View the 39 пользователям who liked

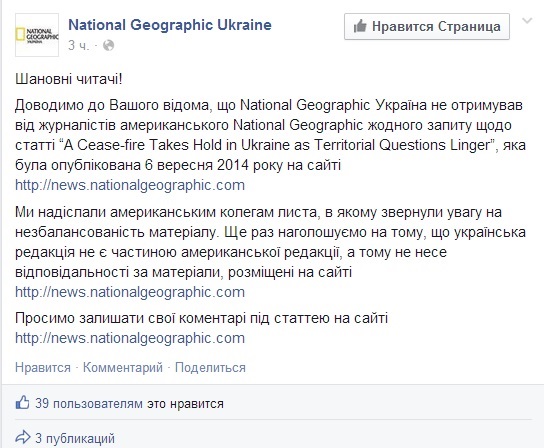(89, 404)
